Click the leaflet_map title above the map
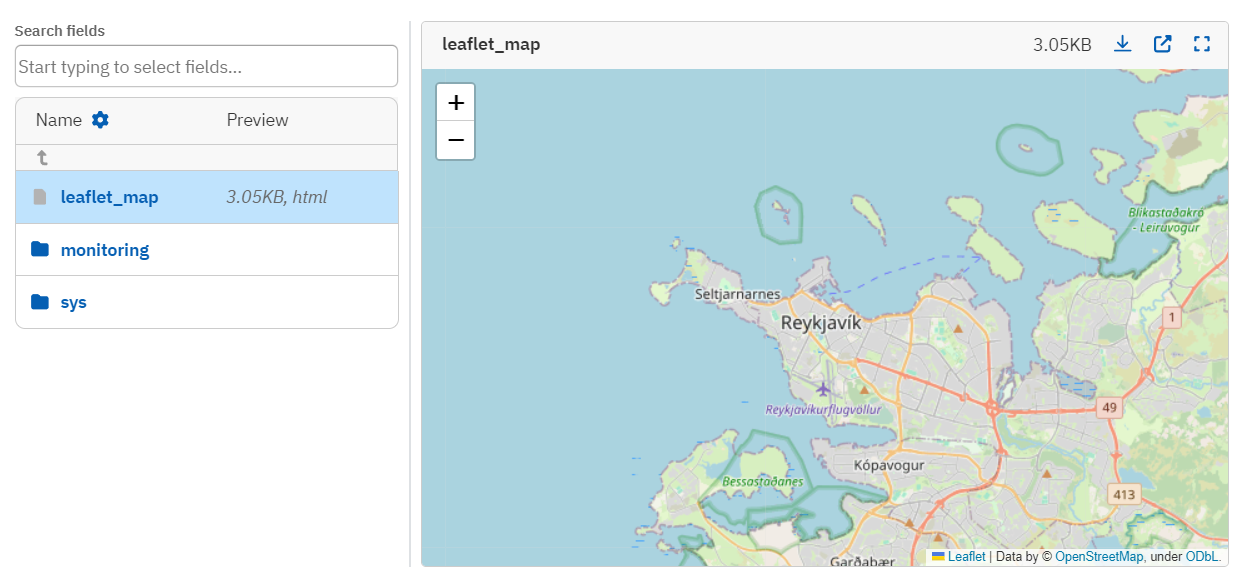Image resolution: width=1244 pixels, height=583 pixels. [489, 44]
